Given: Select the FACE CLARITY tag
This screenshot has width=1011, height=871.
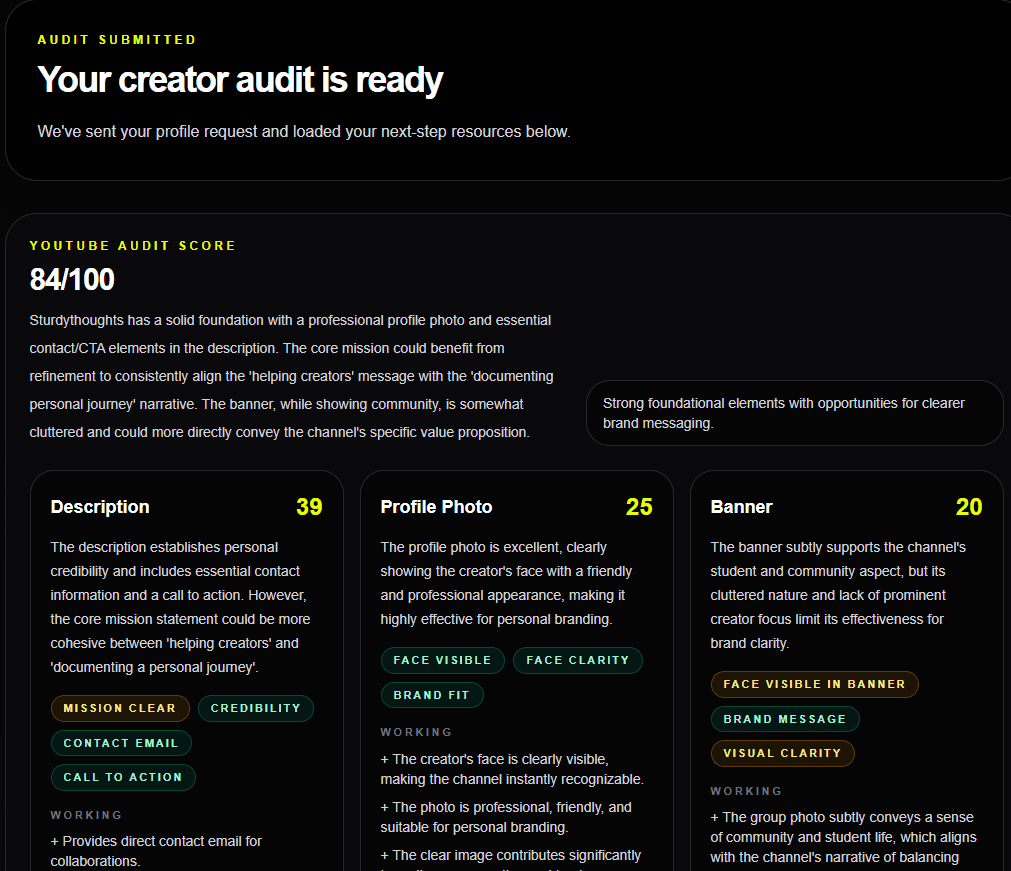Looking at the screenshot, I should pyautogui.click(x=578, y=660).
